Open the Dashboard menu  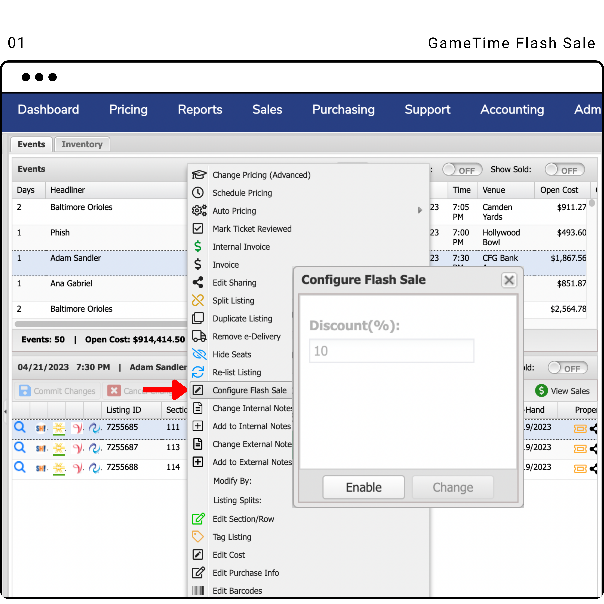tap(48, 110)
